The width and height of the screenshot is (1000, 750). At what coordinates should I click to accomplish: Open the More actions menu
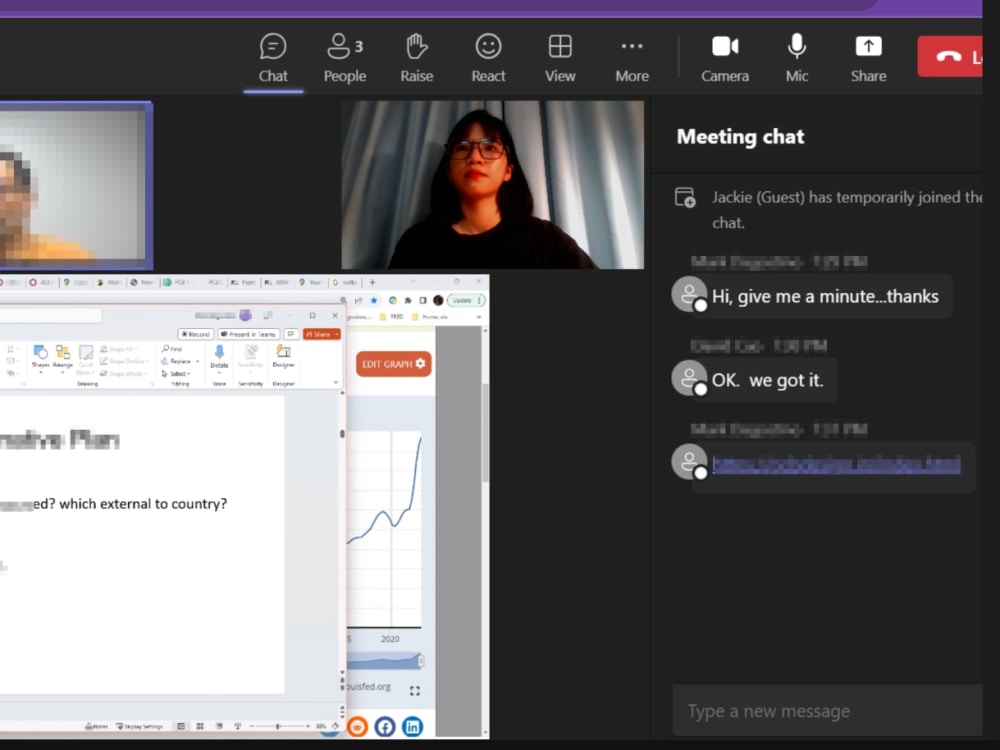click(632, 58)
